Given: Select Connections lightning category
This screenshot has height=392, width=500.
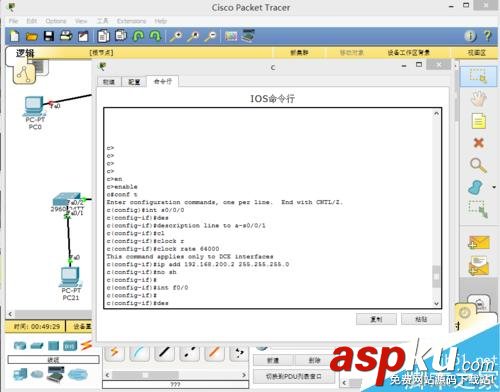Looking at the screenshot, I should point(86,345).
